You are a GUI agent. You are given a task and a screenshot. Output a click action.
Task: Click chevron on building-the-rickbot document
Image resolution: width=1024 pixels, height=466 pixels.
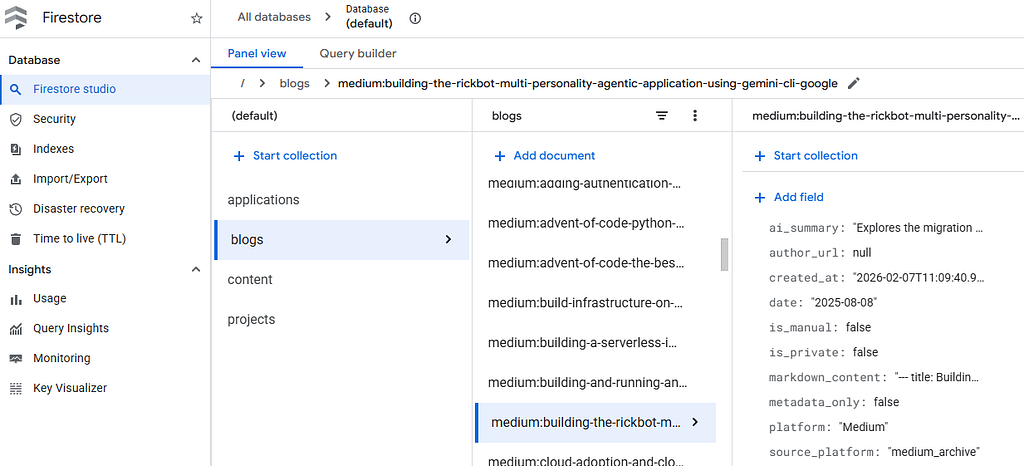point(695,422)
